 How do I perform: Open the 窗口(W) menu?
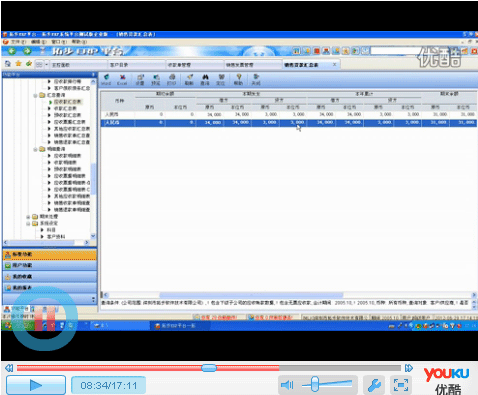click(59, 42)
